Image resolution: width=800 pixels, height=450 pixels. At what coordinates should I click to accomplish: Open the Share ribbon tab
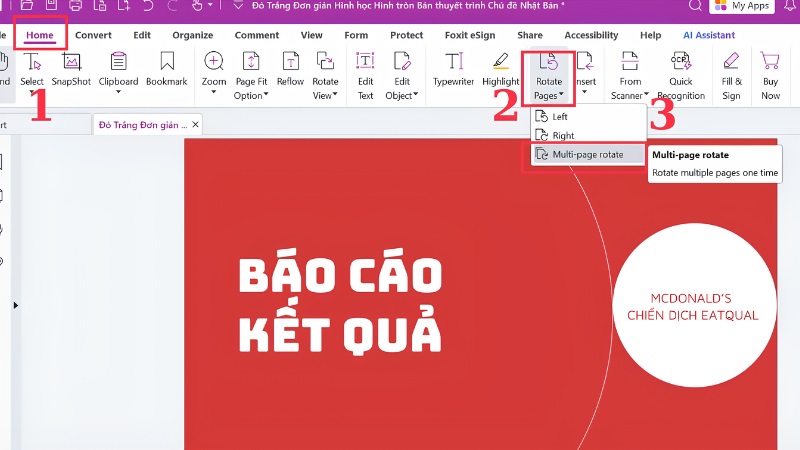530,35
